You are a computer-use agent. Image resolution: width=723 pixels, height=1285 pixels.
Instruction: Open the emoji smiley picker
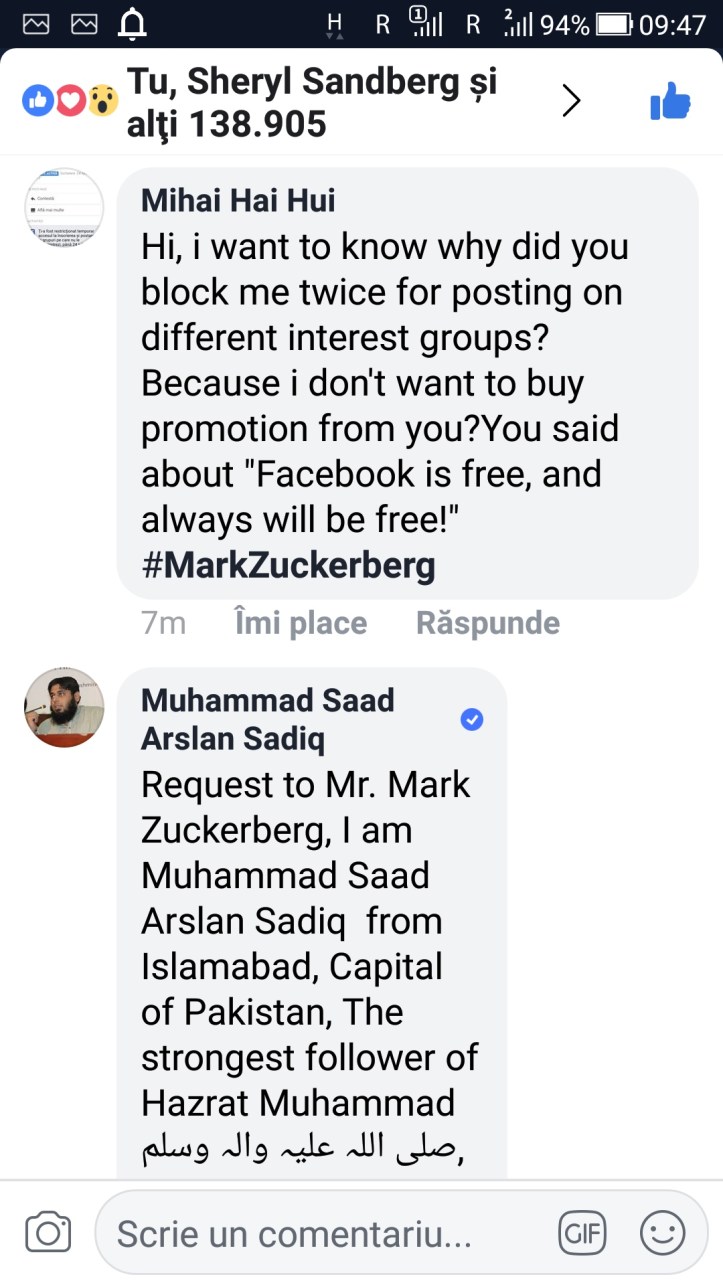660,1233
